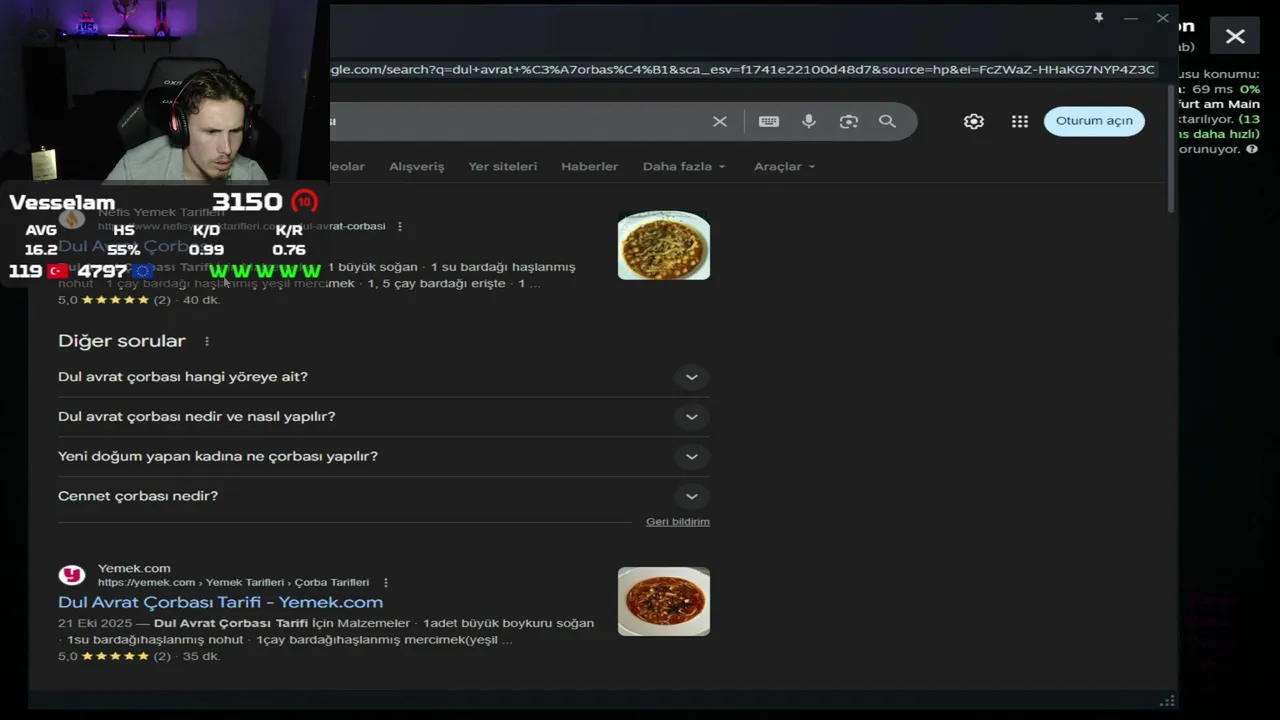Switch to the Alışveriş tab
Image resolution: width=1280 pixels, height=720 pixels.
coord(416,166)
